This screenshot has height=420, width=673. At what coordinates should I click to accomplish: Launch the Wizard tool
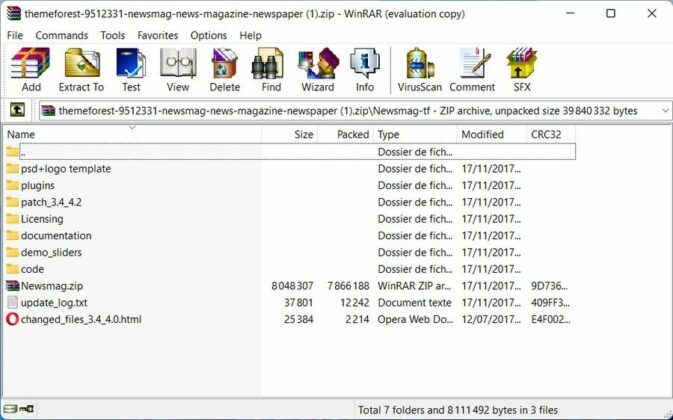tap(318, 70)
